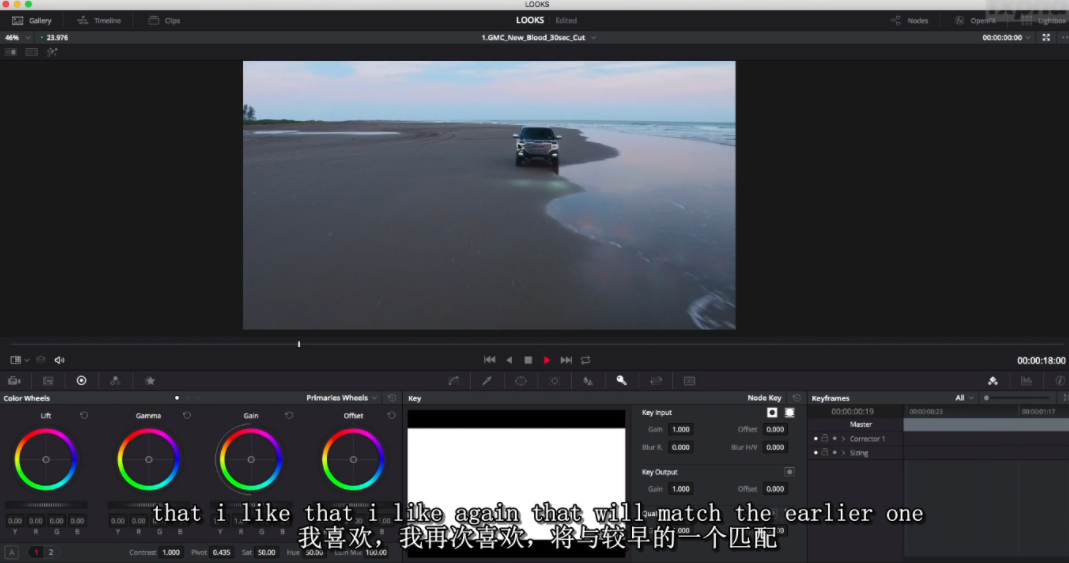Click the Offset color wheel center
Viewport: 1069px width, 563px height.
[x=353, y=459]
